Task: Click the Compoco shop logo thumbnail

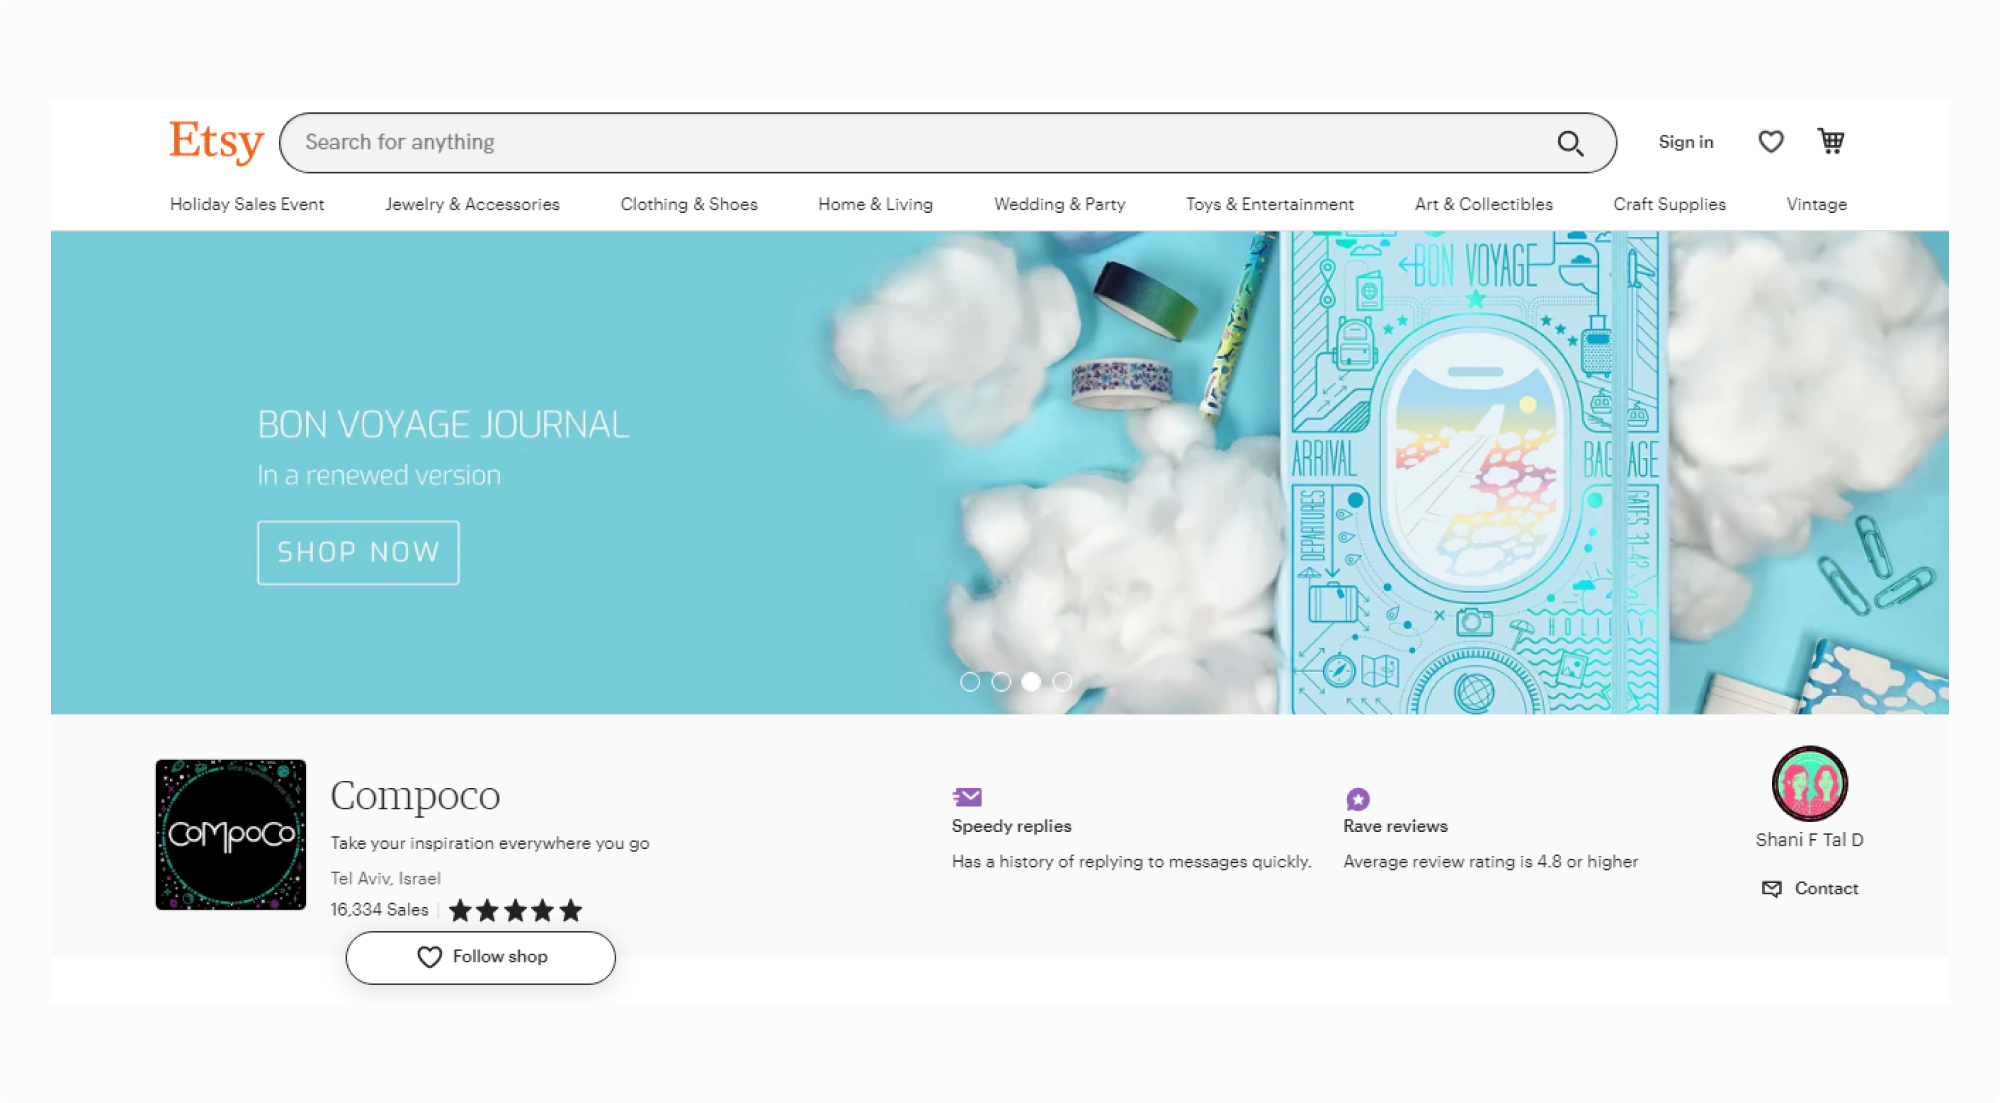Action: pos(231,834)
